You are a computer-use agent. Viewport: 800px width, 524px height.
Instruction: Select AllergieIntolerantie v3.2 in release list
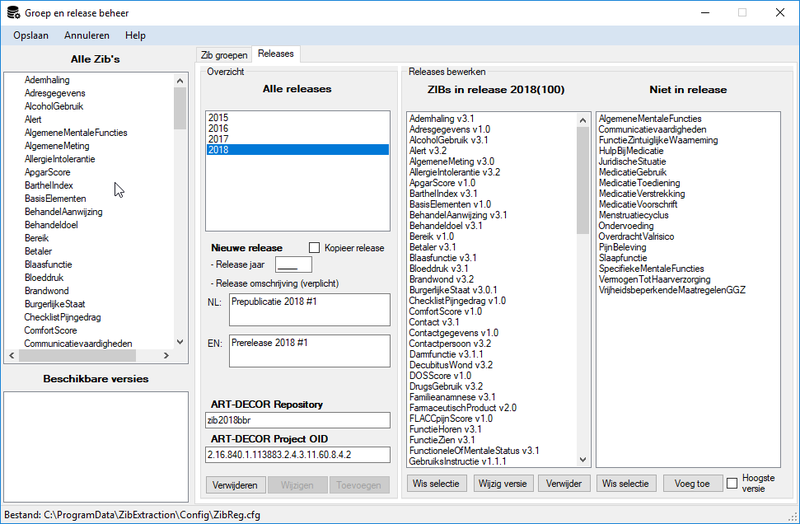coord(455,172)
